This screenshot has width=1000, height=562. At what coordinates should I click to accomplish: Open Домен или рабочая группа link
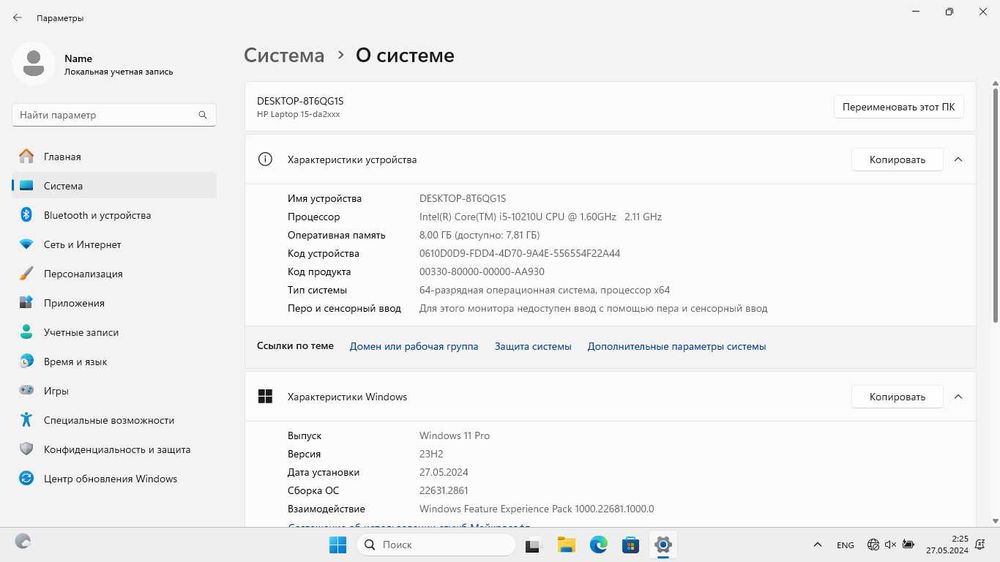pos(414,346)
